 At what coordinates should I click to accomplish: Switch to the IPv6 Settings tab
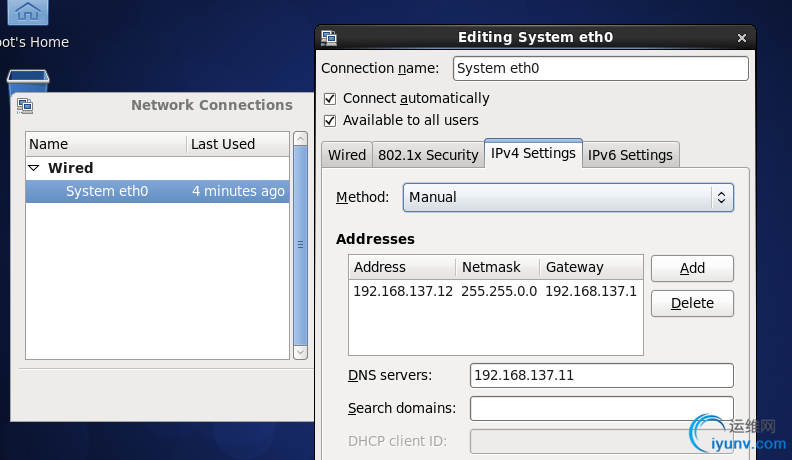(630, 155)
